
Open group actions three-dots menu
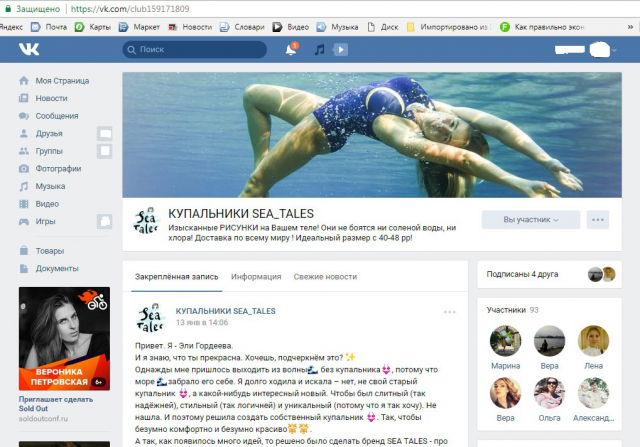[598, 220]
